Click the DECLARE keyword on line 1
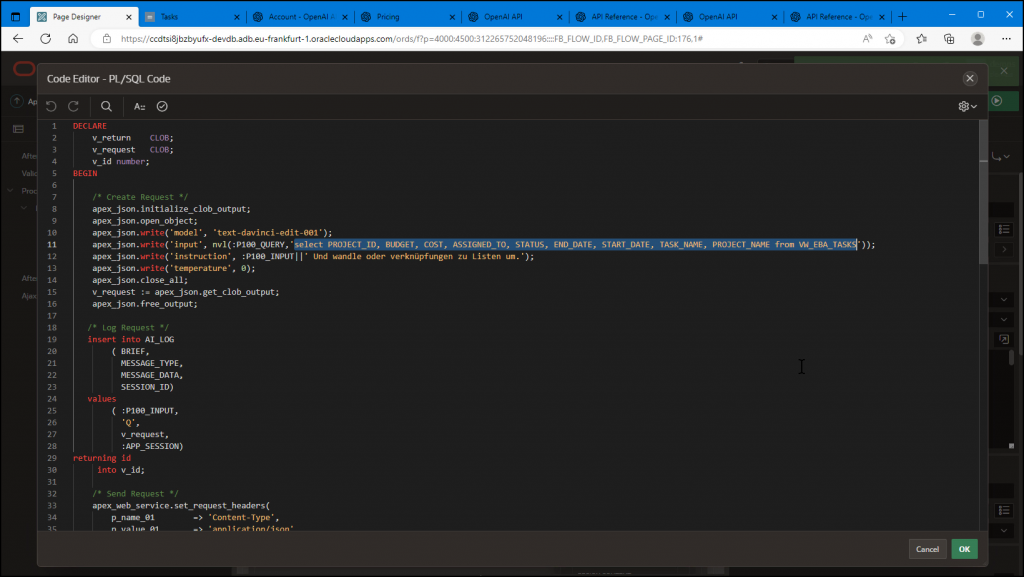Viewport: 1024px width, 577px height. [x=89, y=126]
